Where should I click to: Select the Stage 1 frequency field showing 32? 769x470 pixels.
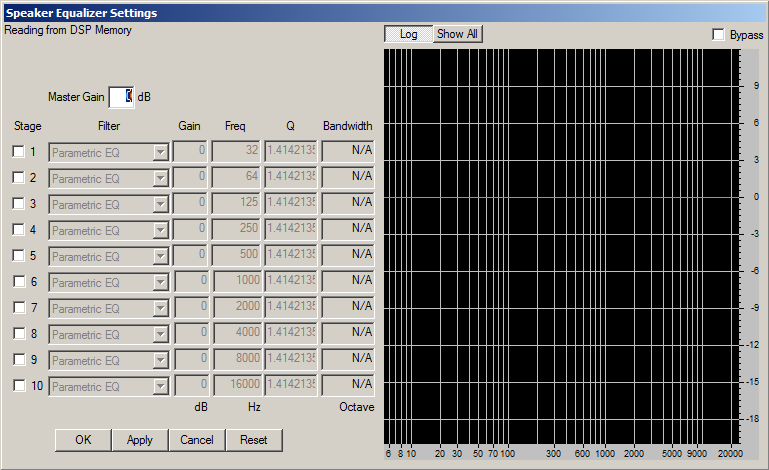coord(236,152)
